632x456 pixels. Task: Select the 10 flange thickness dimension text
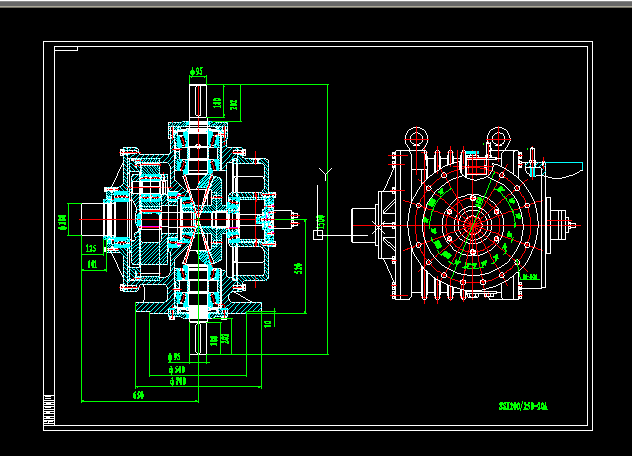click(268, 324)
